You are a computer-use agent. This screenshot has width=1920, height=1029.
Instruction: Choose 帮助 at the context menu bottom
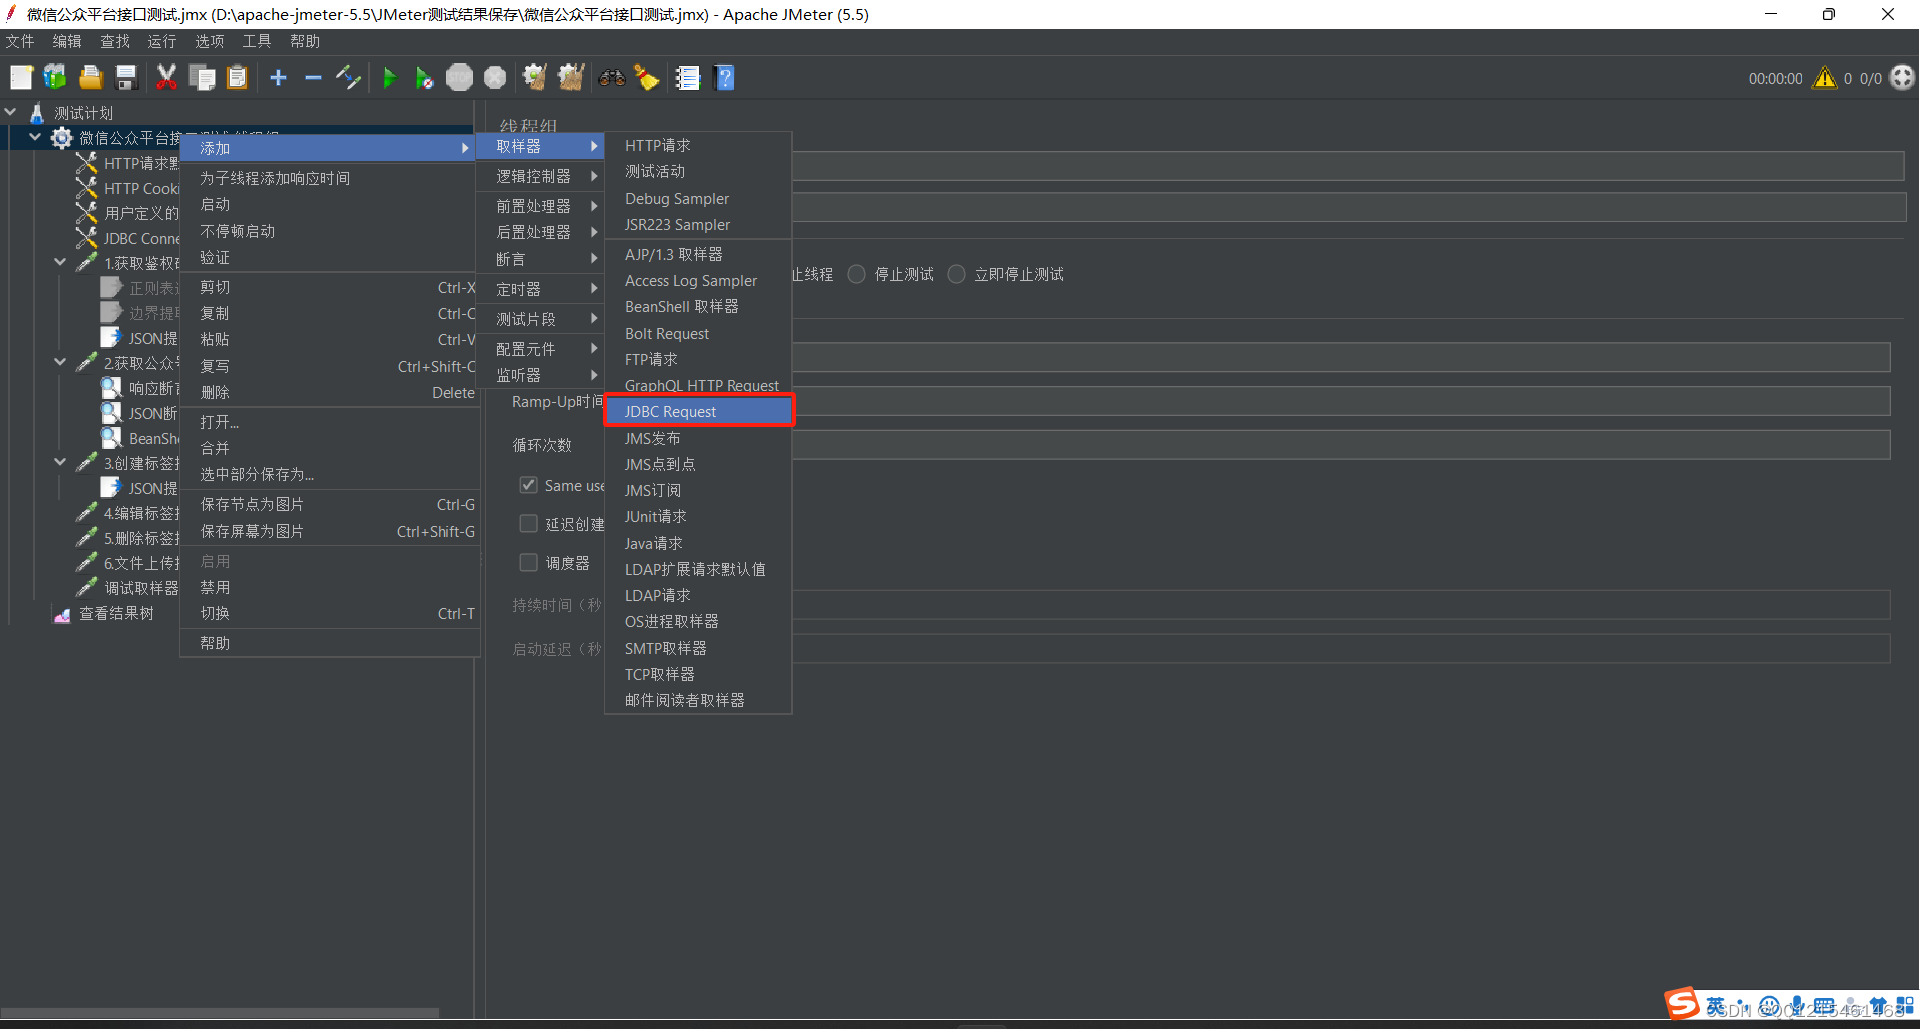330,643
